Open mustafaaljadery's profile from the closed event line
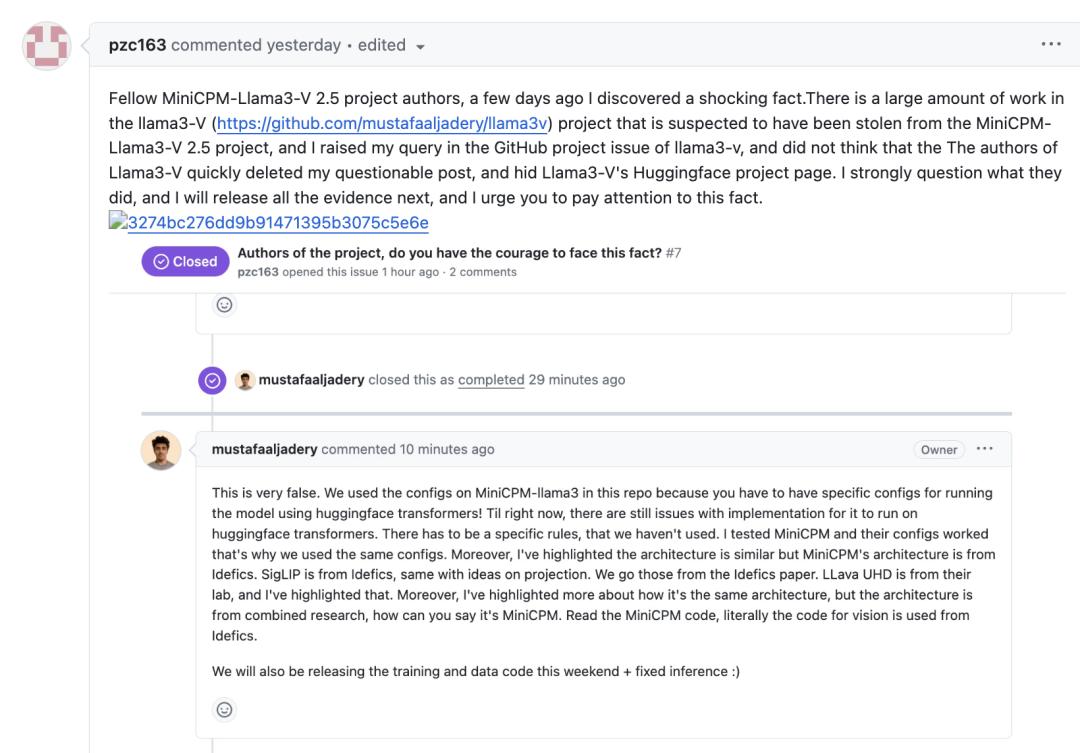This screenshot has width=1080, height=753. coord(310,380)
